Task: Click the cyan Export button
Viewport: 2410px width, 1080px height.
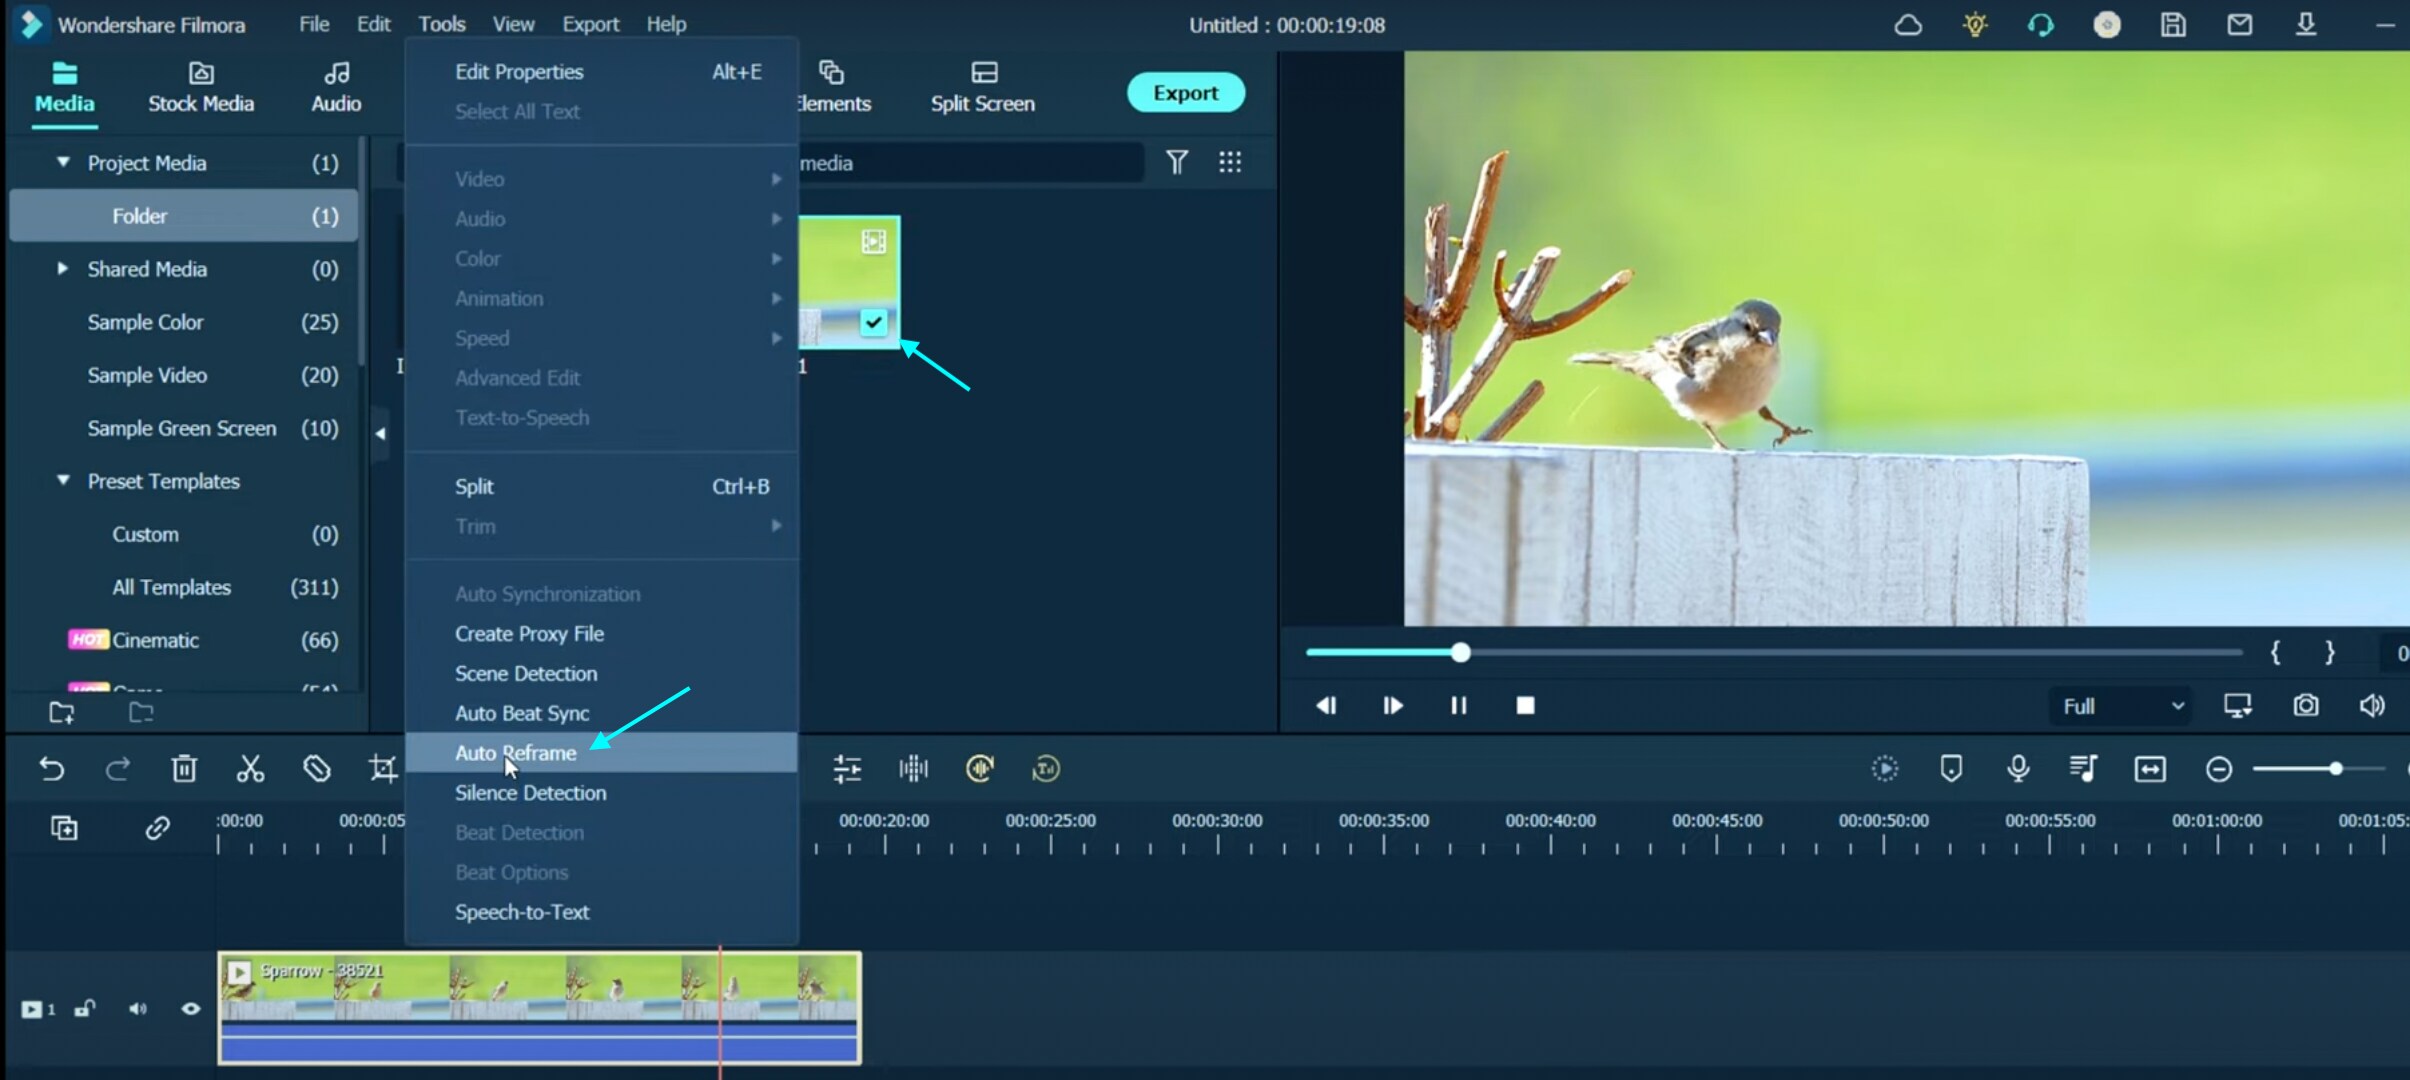Action: coord(1186,93)
